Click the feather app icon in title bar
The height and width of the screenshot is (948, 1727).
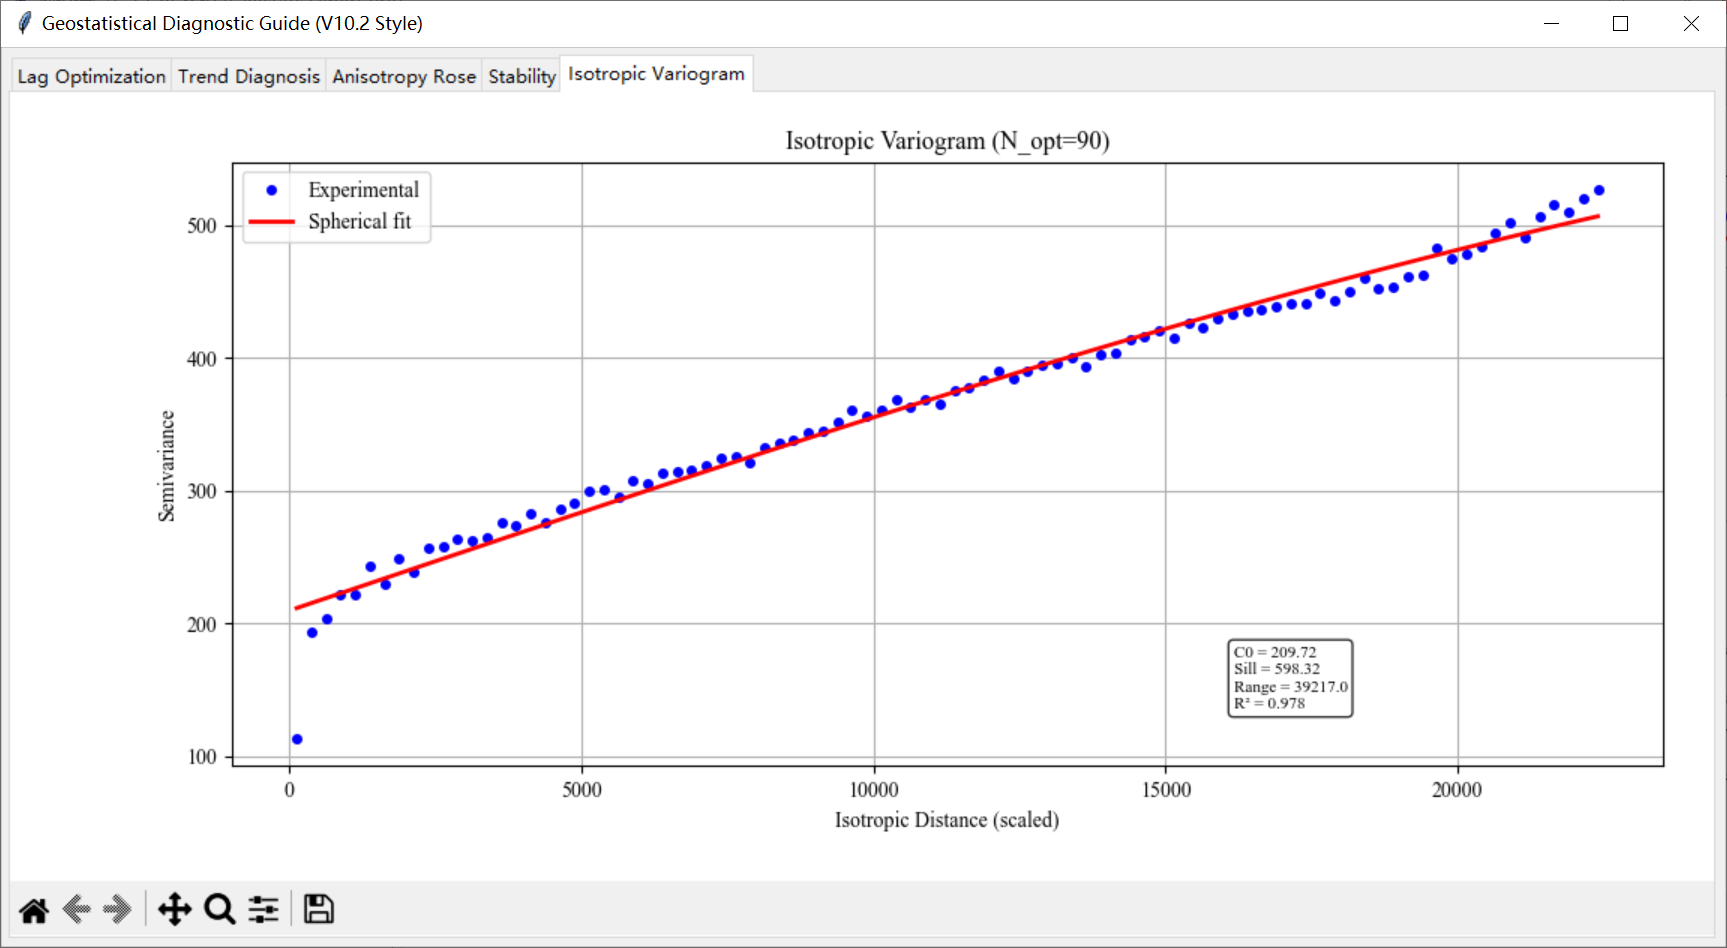pyautogui.click(x=24, y=23)
